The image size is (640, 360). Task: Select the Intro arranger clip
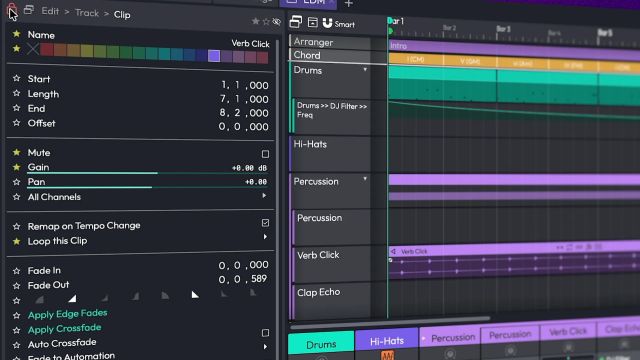pyautogui.click(x=514, y=49)
